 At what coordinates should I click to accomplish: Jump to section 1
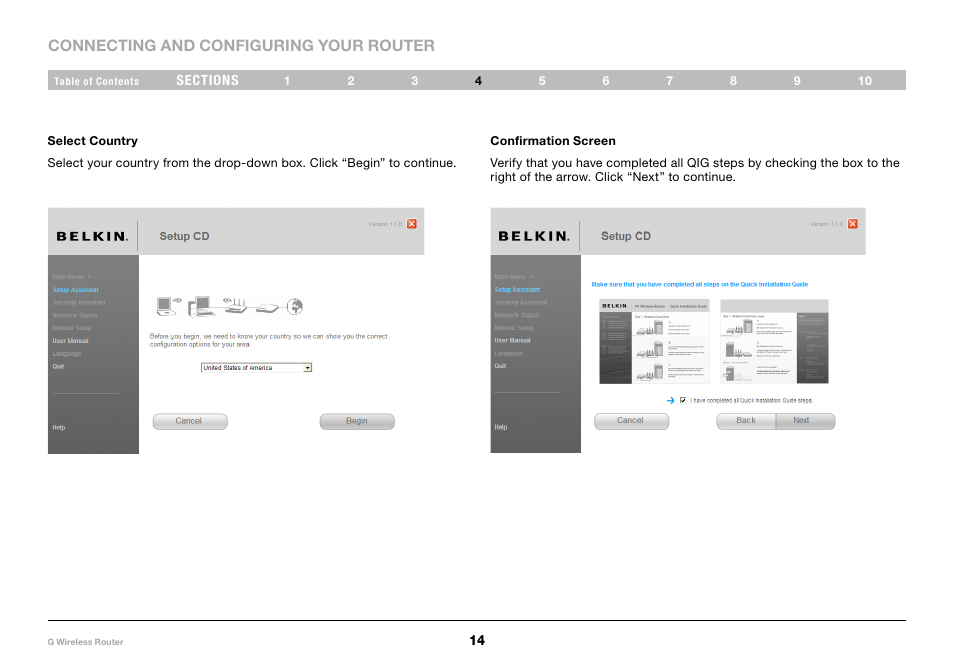pos(287,81)
